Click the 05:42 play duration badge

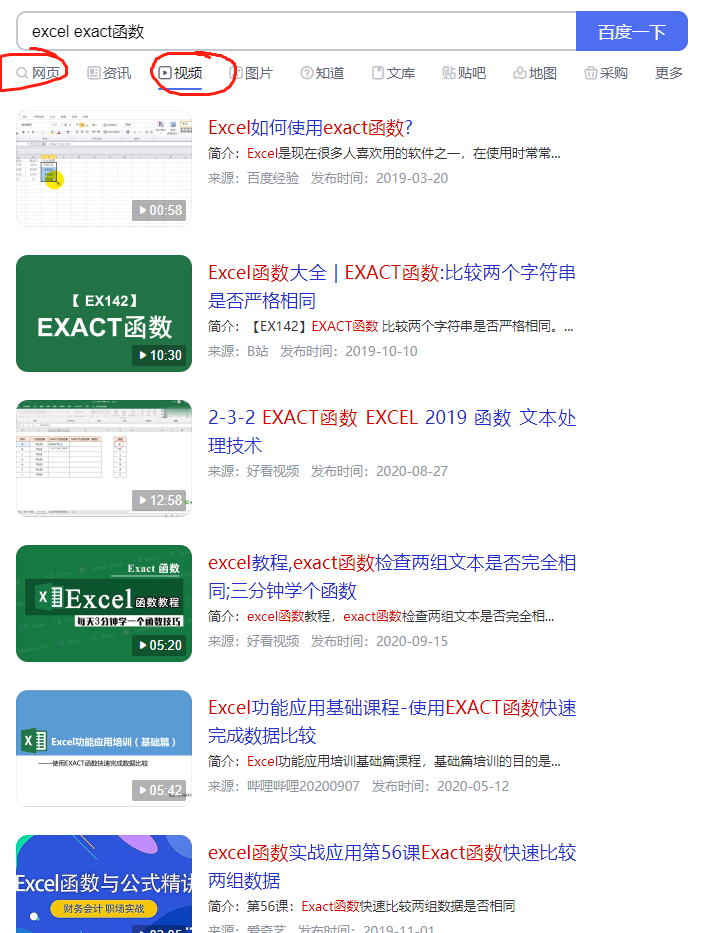tap(159, 791)
